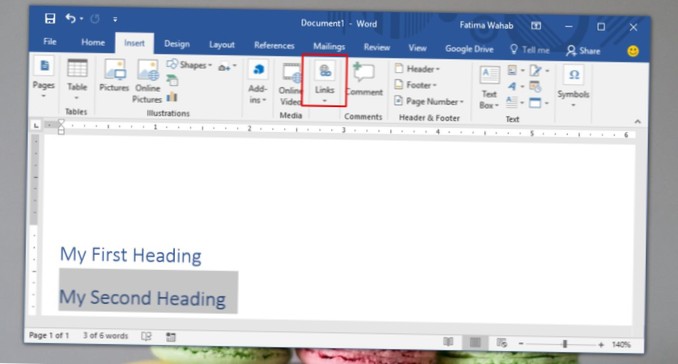Insert Date and Time
The height and width of the screenshot is (364, 678).
535,87
